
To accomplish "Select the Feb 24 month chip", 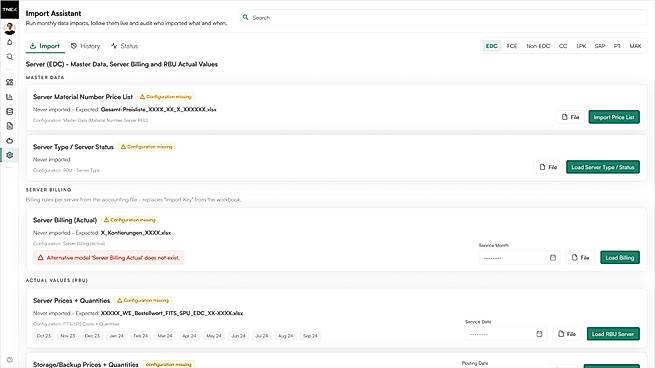I will 141,336.
